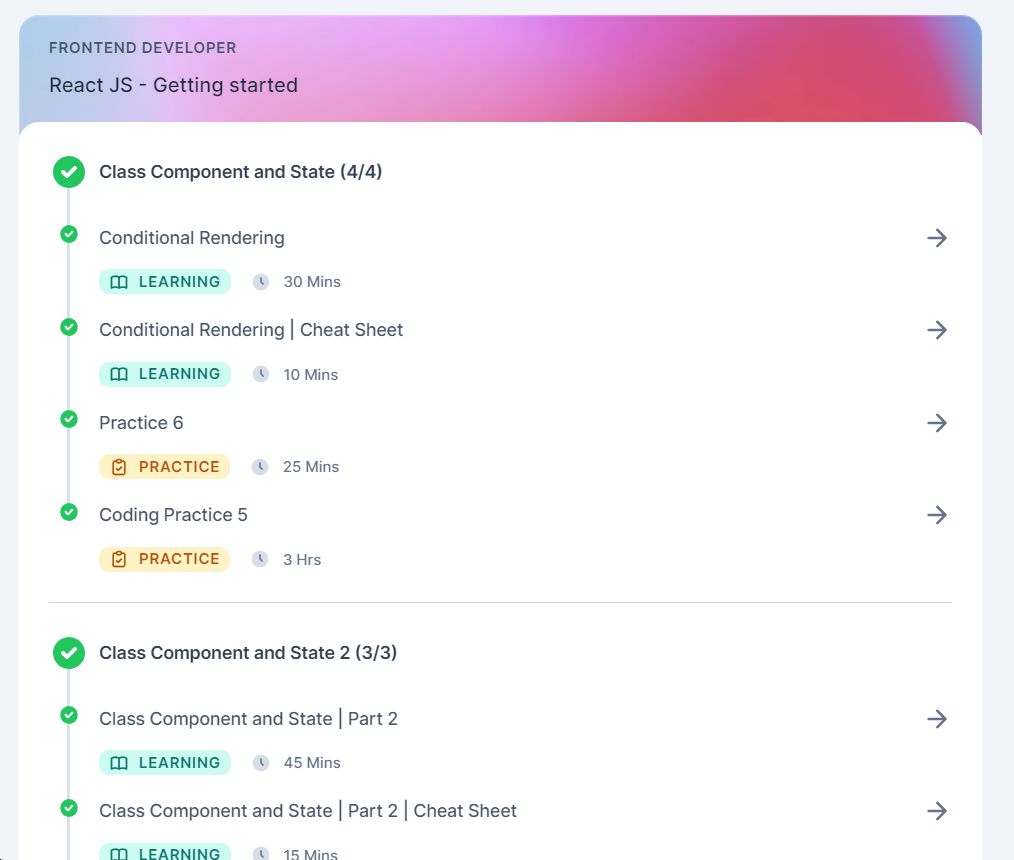This screenshot has height=860, width=1014.
Task: Click large green check of Class Component and State 2
Action: click(69, 653)
